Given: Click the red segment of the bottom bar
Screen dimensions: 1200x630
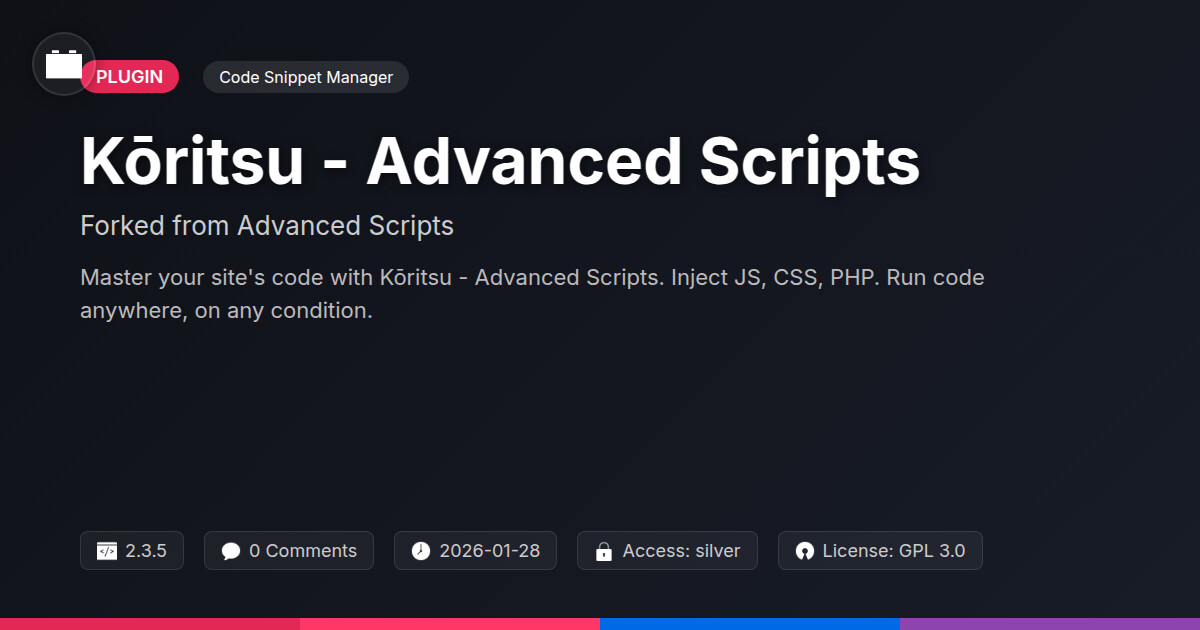Looking at the screenshot, I should (x=150, y=623).
